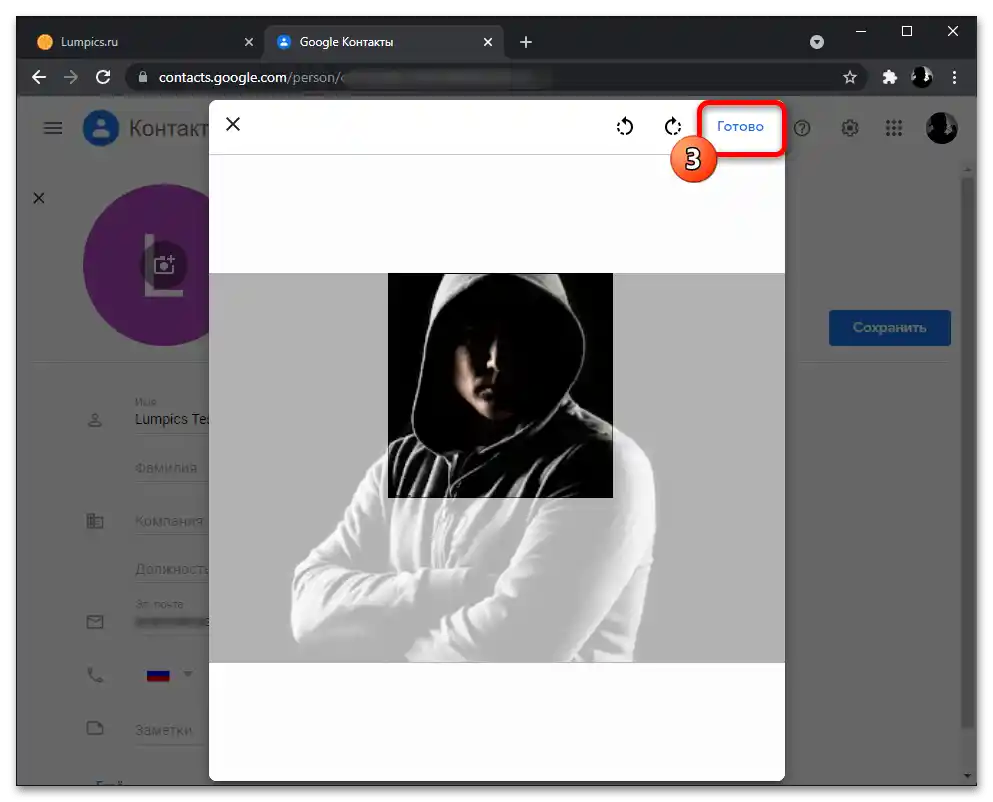Screen dimensions: 993x802
Task: Click the page vertical scrollbar
Action: point(967,453)
